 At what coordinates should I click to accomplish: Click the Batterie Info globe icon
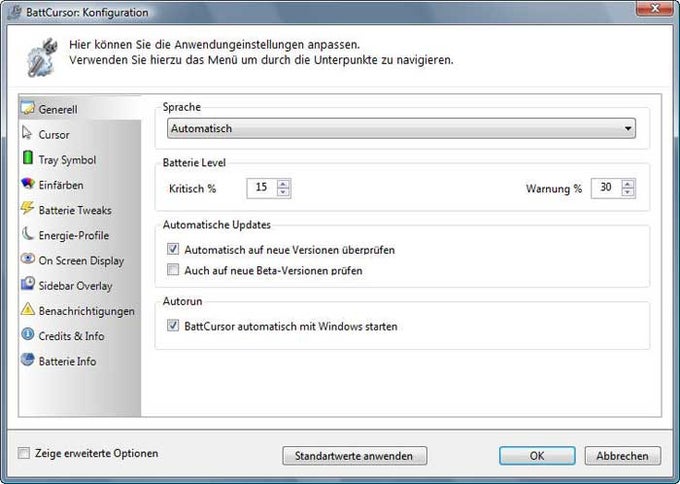27,360
